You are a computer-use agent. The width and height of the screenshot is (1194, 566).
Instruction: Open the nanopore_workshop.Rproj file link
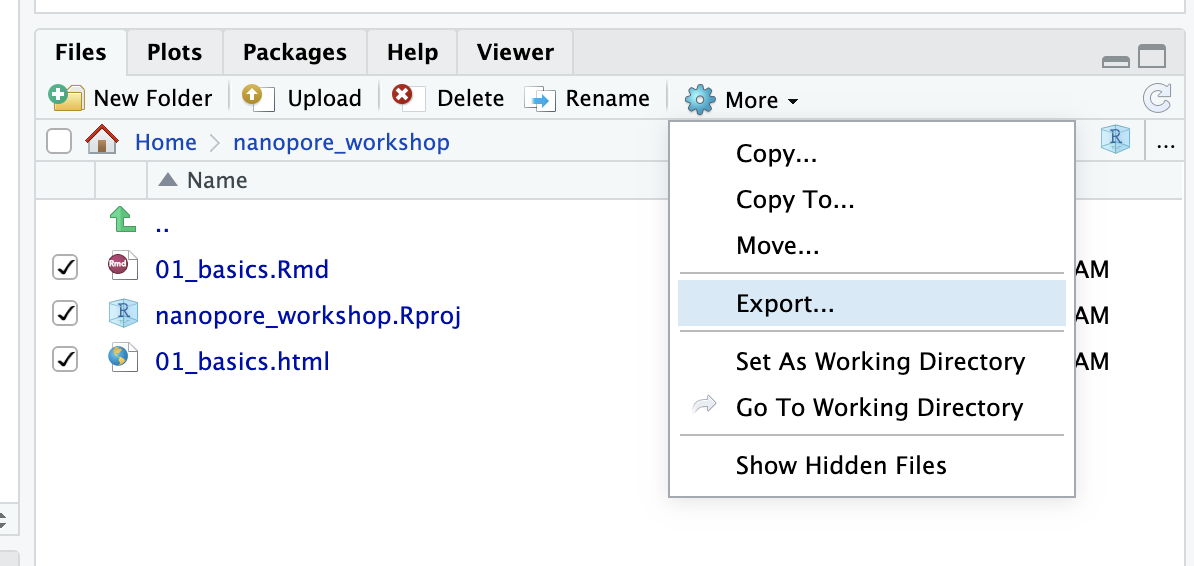click(308, 315)
